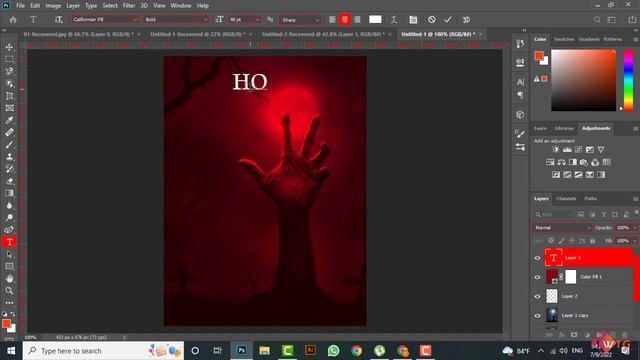Hide the Color Fill 1 layer
This screenshot has width=640, height=360.
click(538, 277)
